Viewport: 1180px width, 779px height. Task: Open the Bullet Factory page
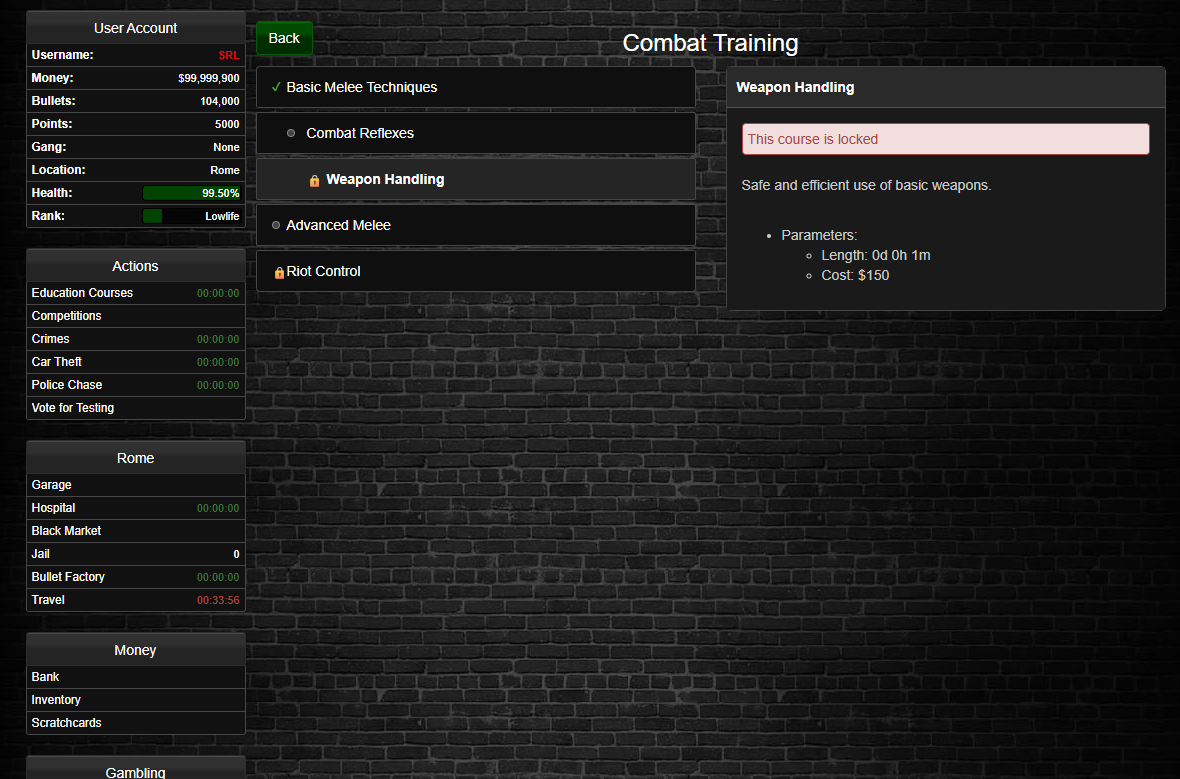(x=68, y=577)
